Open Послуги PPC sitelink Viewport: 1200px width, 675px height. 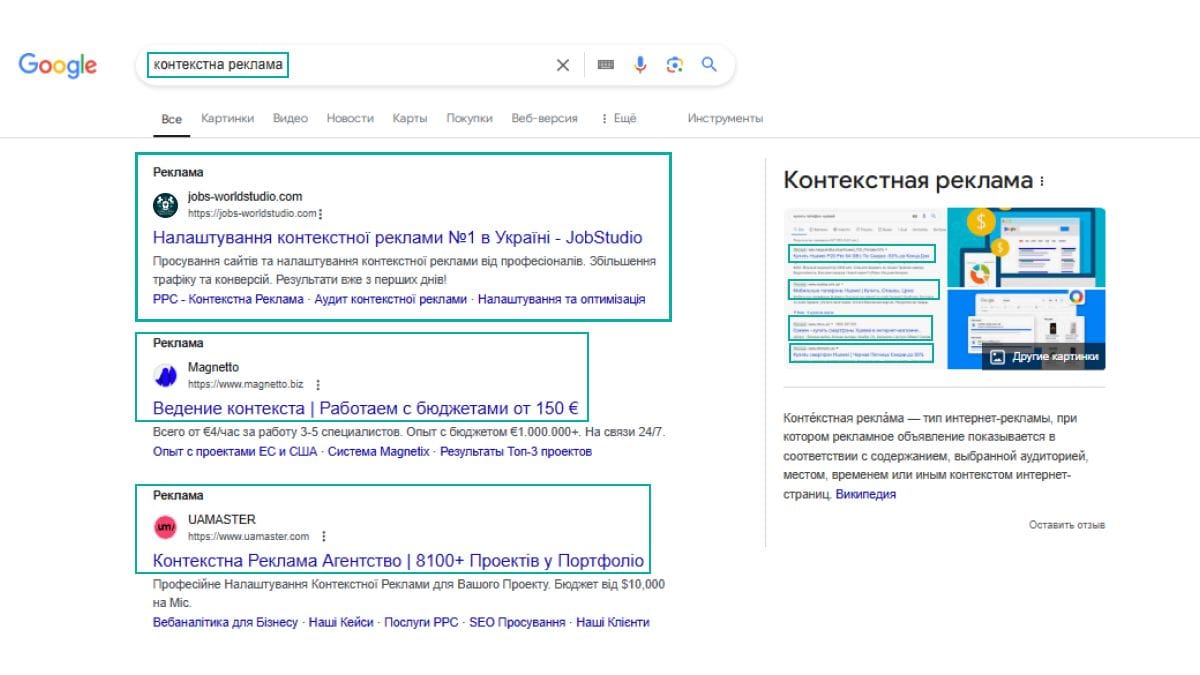(421, 622)
